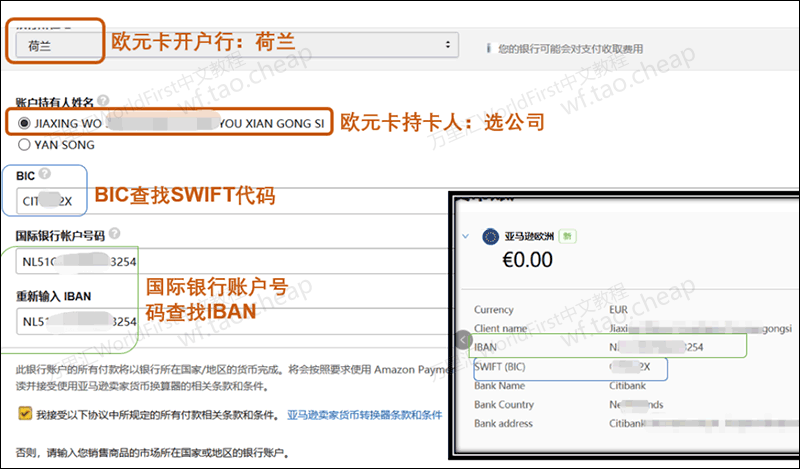Click the help icon next to BIC label
This screenshot has width=800, height=469.
pyautogui.click(x=45, y=174)
